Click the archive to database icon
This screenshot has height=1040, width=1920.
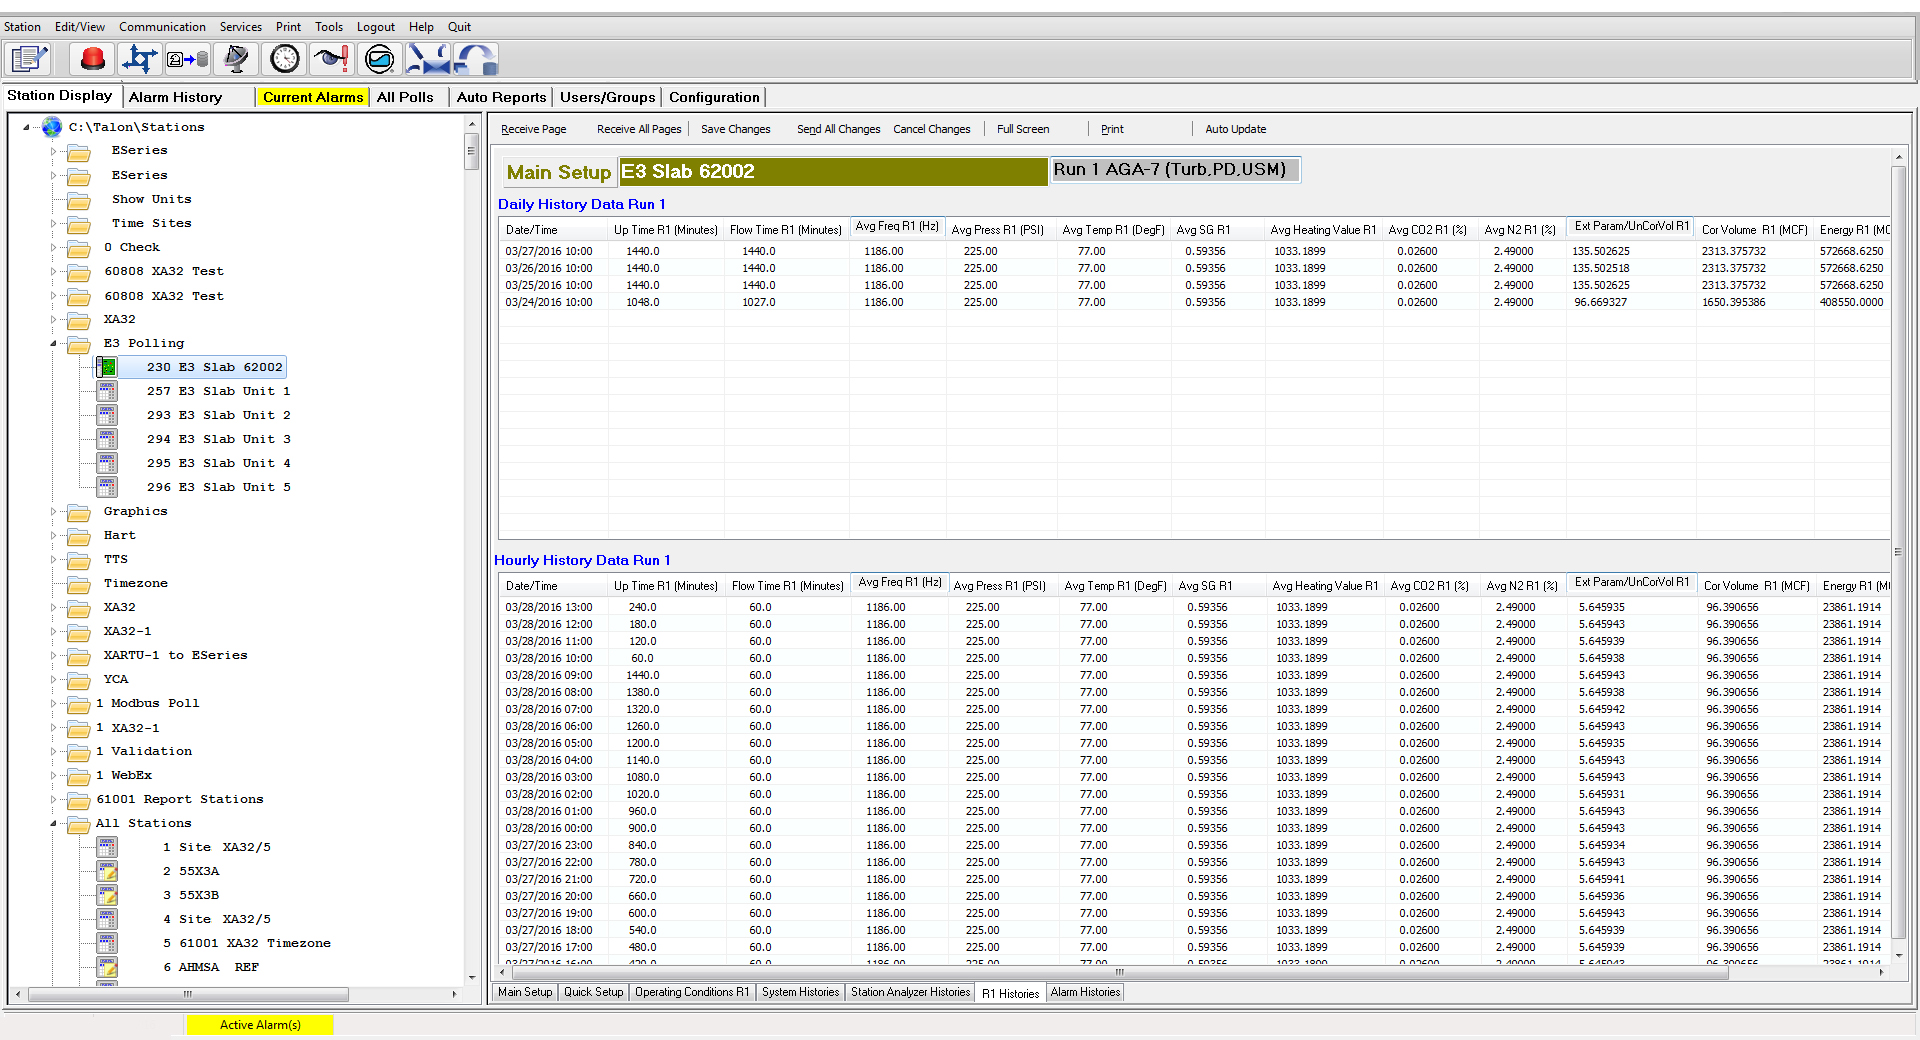point(187,59)
